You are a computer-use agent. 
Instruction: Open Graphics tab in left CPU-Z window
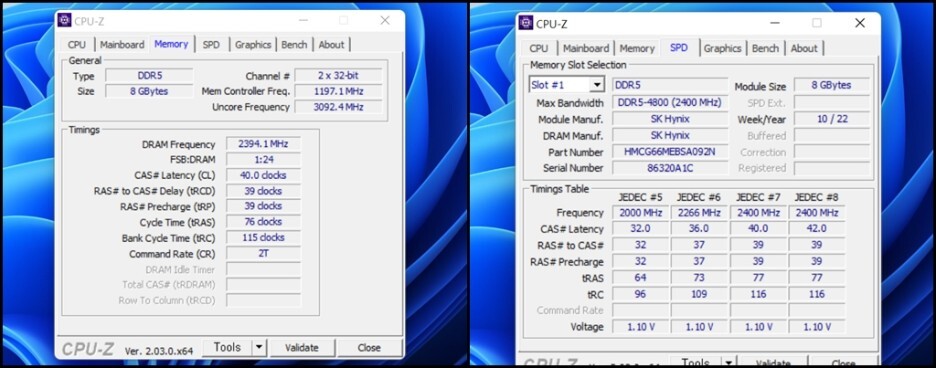253,45
